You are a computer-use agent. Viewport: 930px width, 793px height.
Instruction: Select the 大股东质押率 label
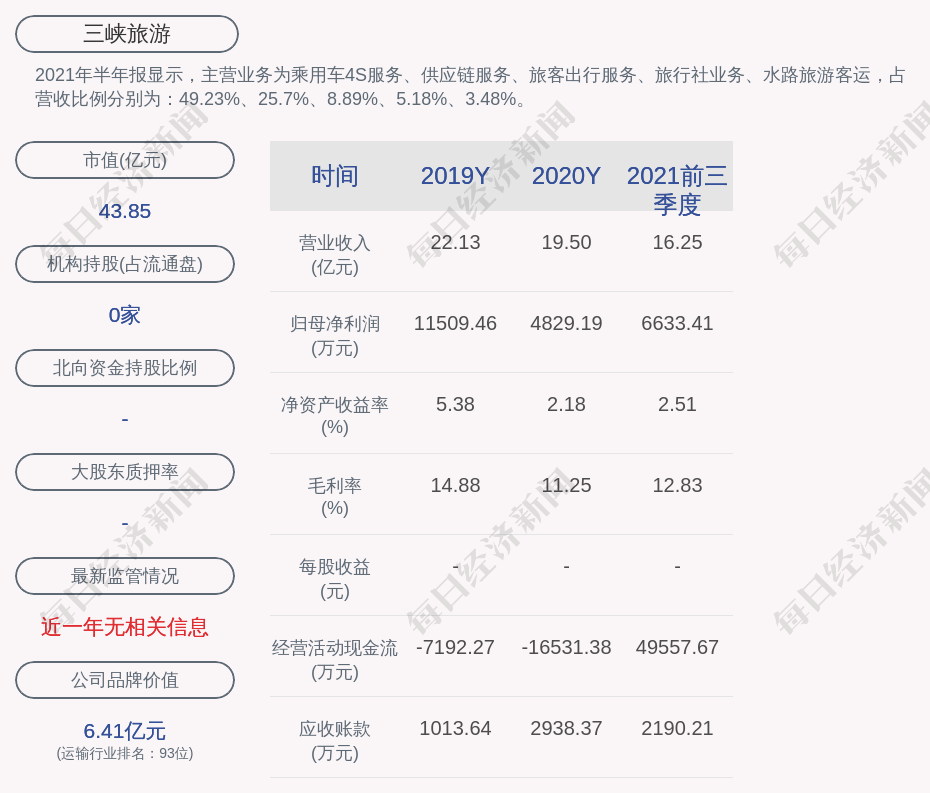pos(125,472)
